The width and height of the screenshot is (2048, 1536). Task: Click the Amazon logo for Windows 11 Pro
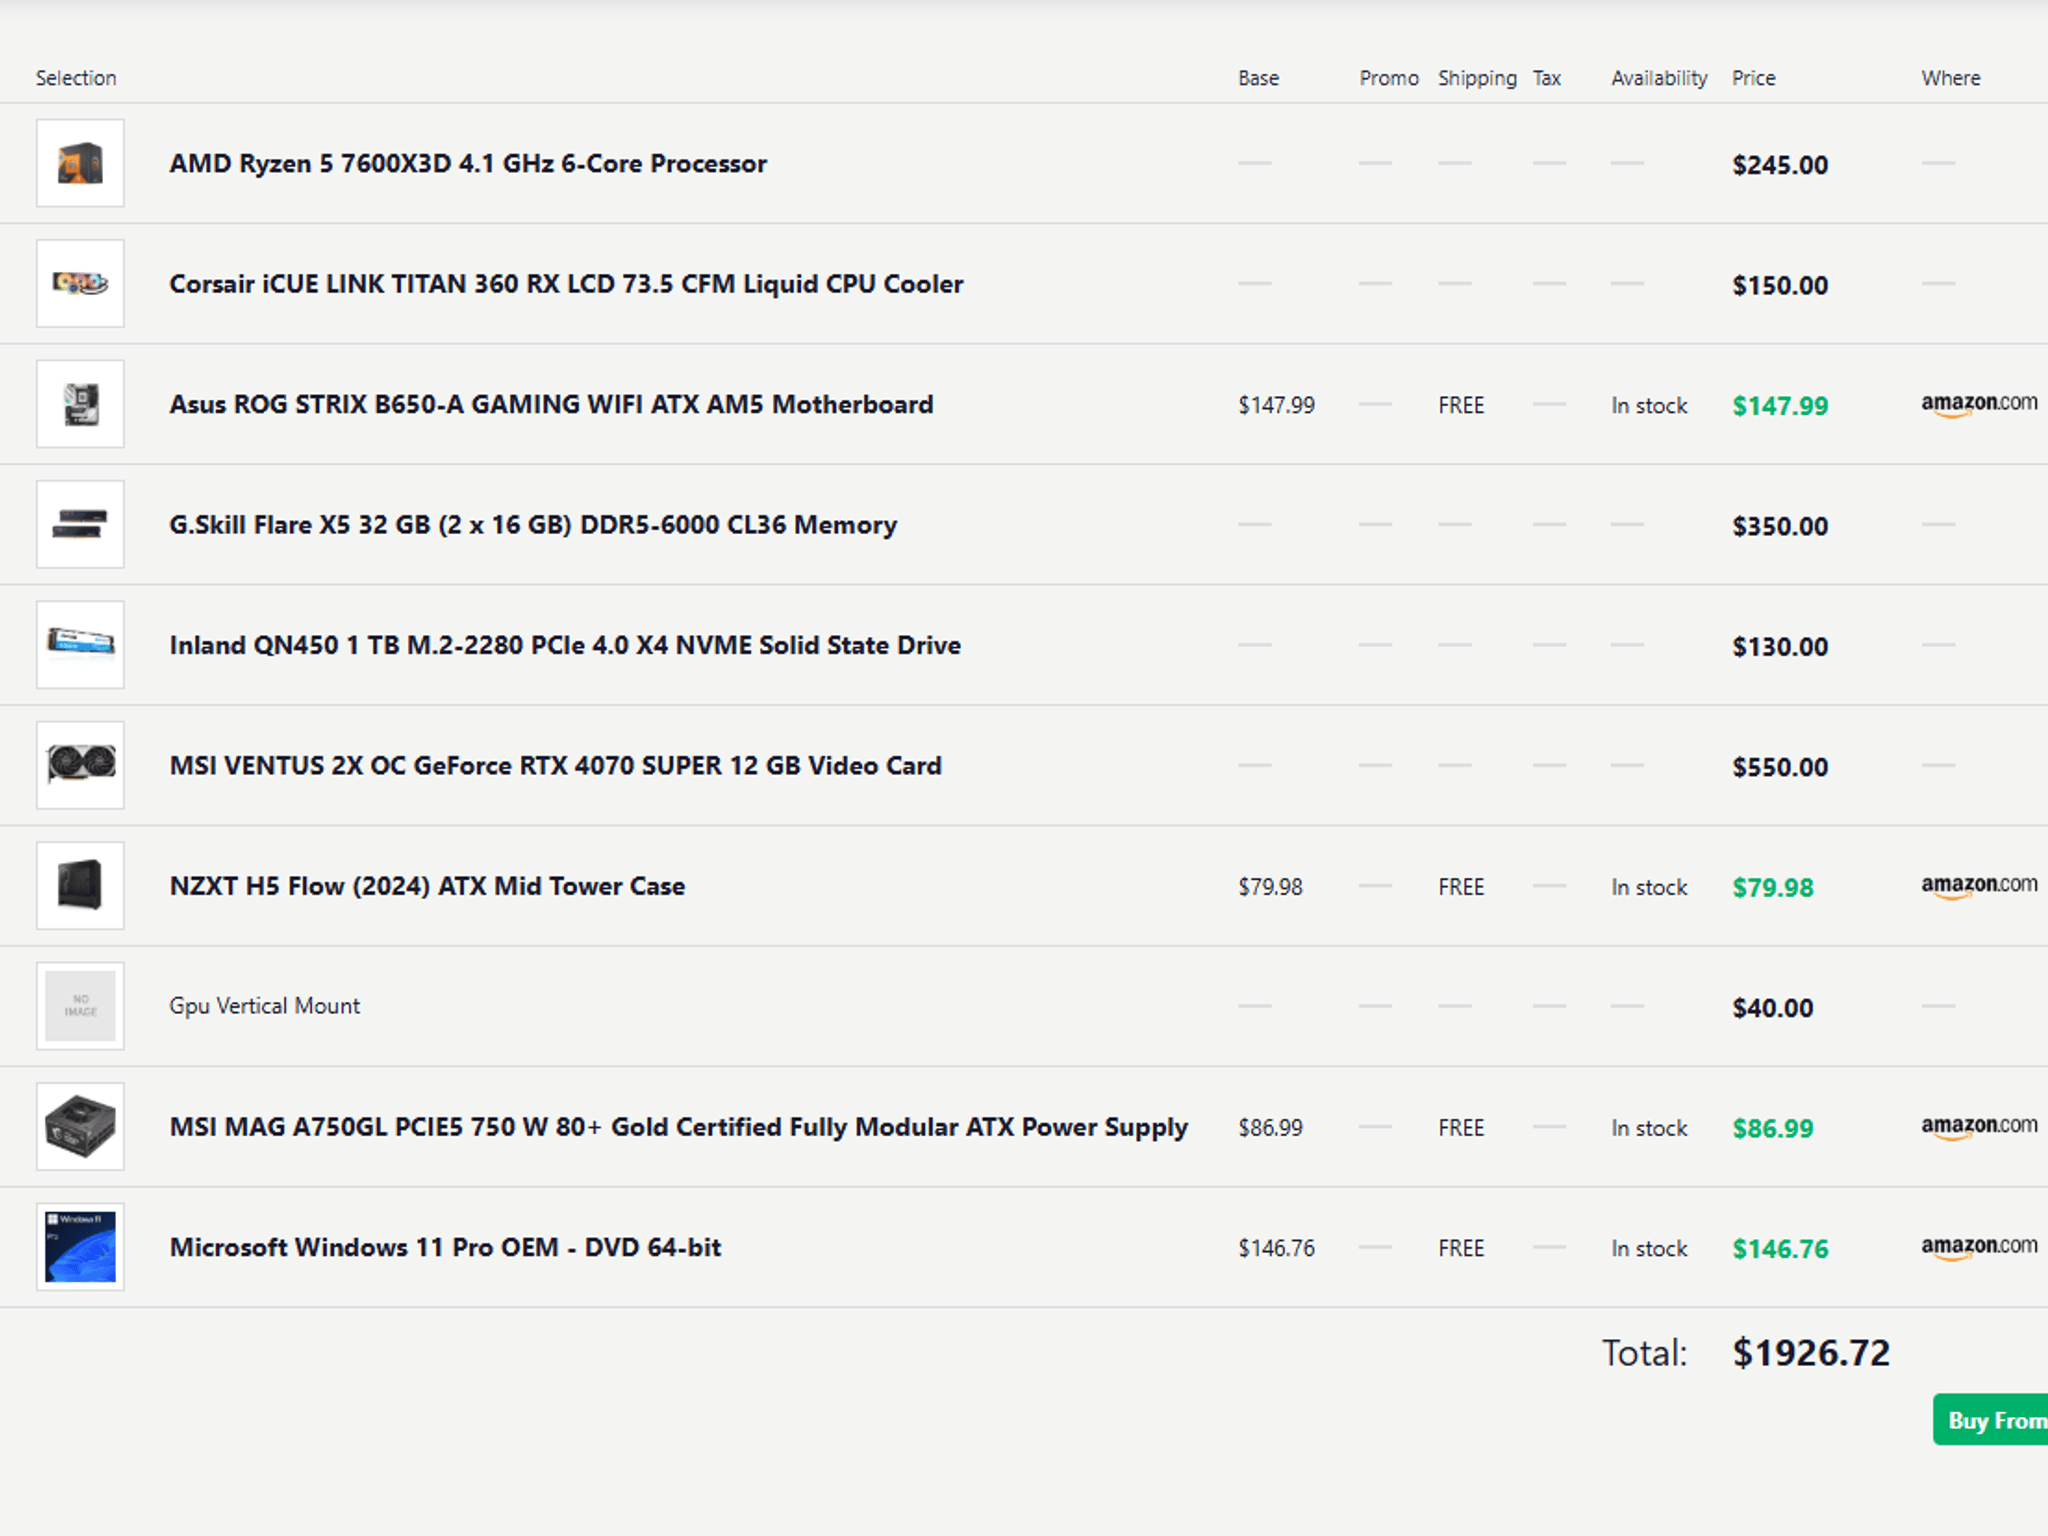tap(1978, 1247)
